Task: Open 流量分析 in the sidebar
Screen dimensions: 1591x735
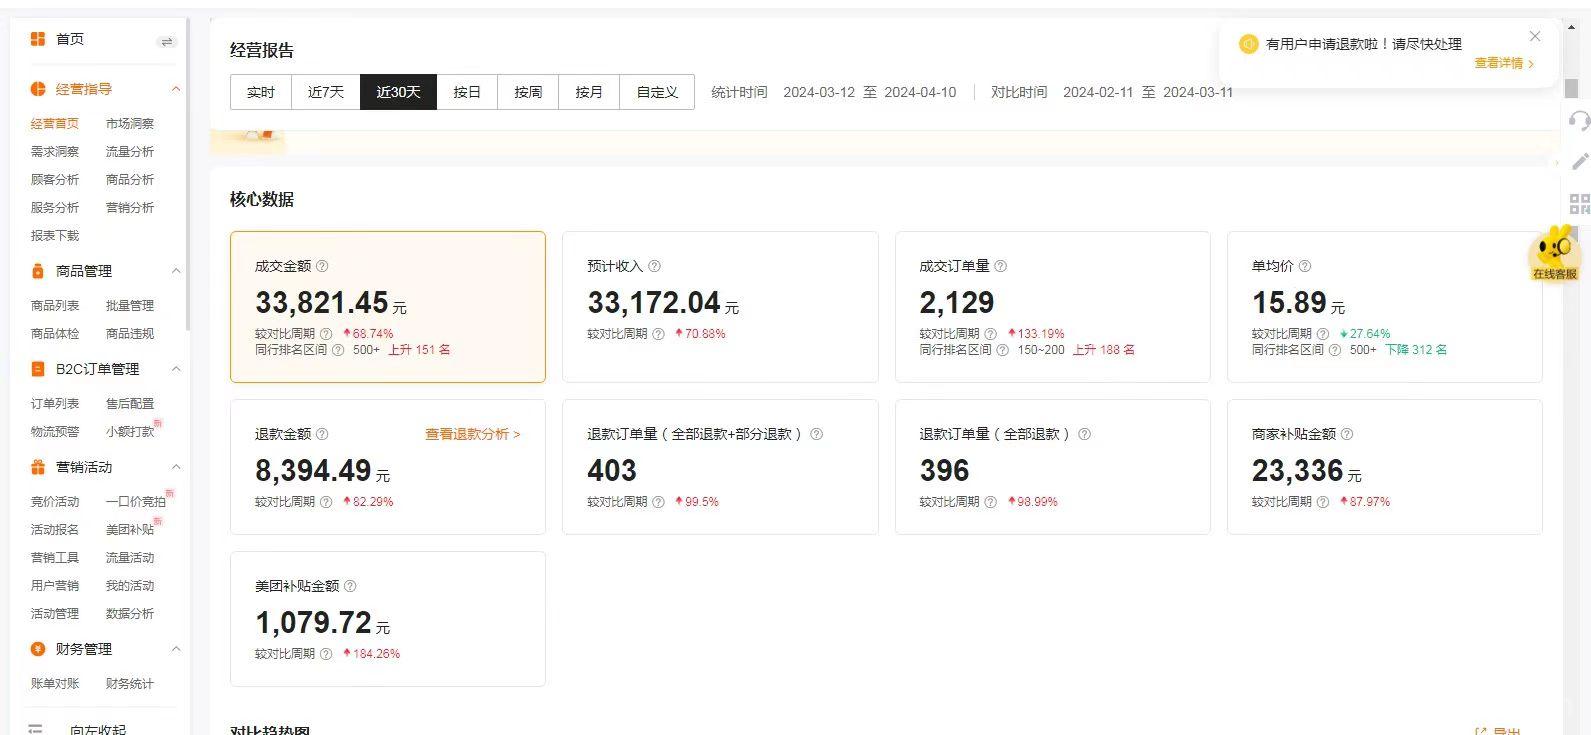Action: pos(130,152)
